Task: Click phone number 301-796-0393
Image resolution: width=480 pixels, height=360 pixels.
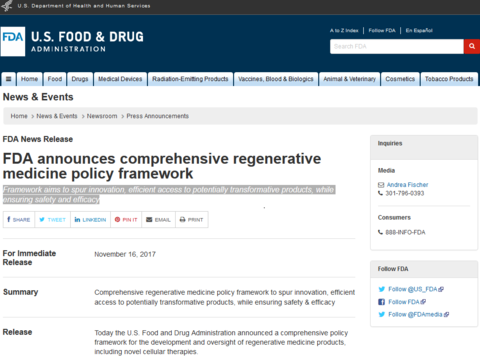Action: (x=405, y=193)
